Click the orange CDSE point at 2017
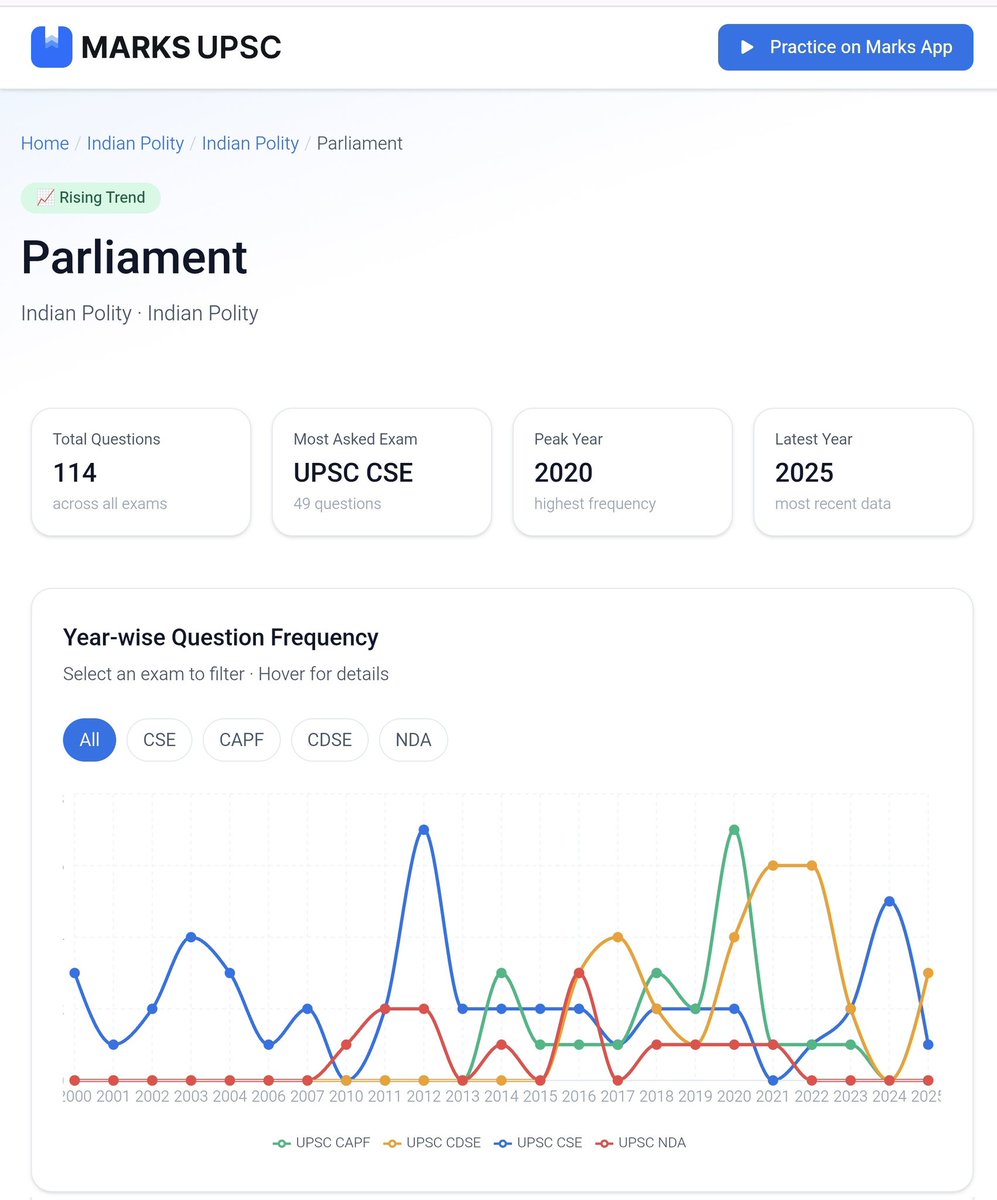This screenshot has height=1200, width=997. [618, 937]
